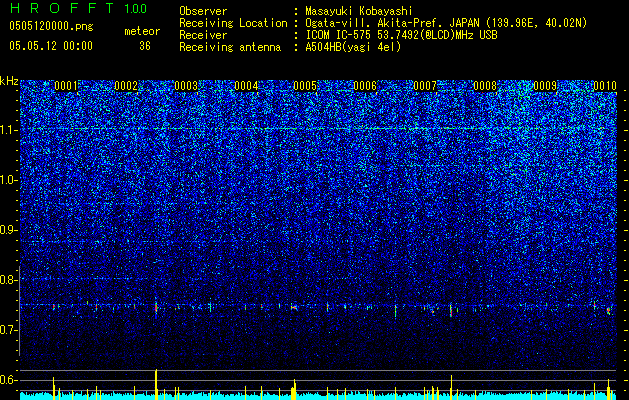Image resolution: width=629 pixels, height=400 pixels.
Task: Click the Observer field label
Action: tap(203, 11)
